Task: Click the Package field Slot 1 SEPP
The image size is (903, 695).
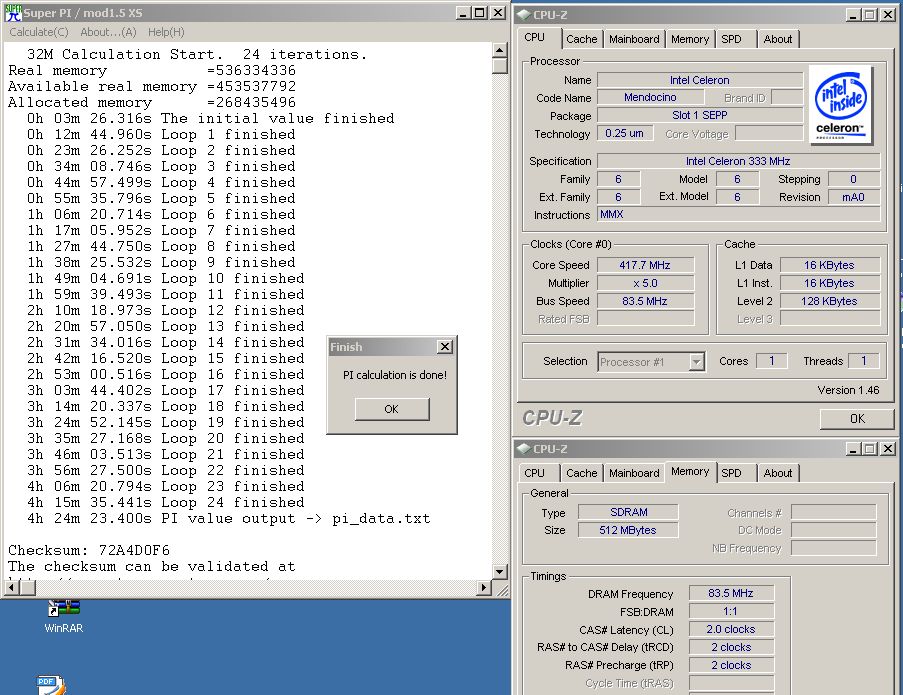Action: pos(700,115)
